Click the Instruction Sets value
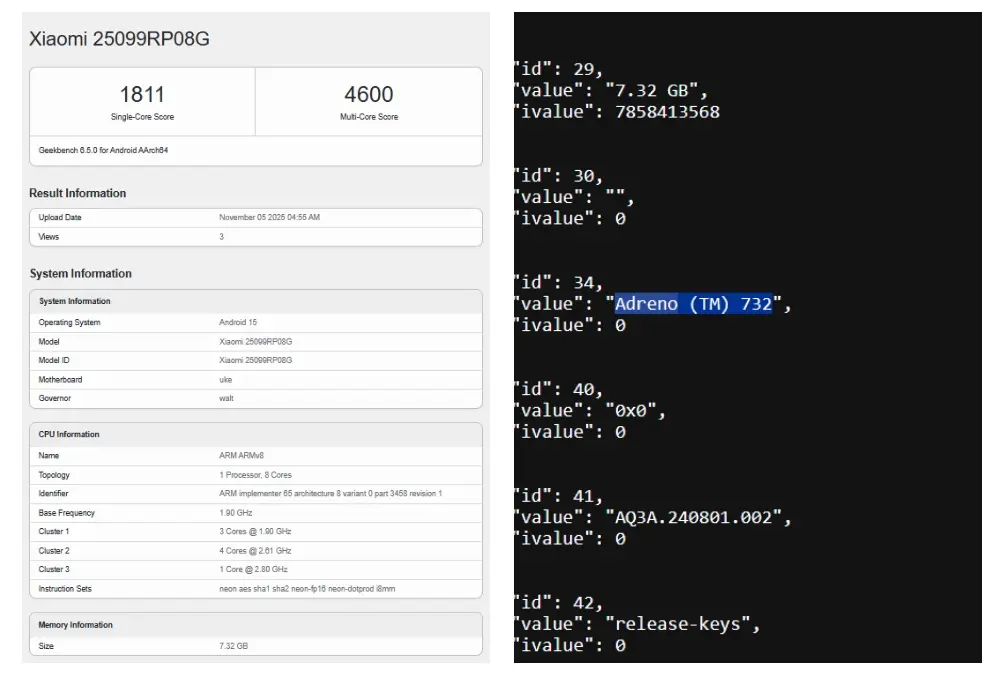The width and height of the screenshot is (1000, 677). coord(307,589)
